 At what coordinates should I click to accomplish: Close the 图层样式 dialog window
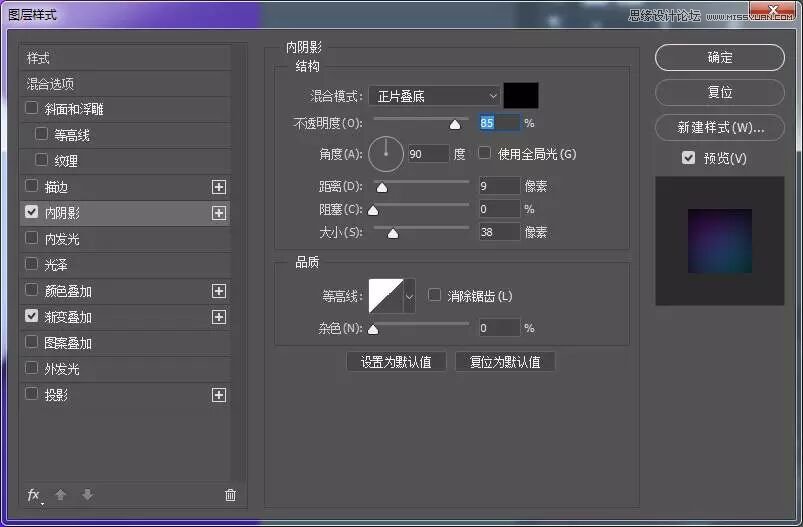point(773,10)
